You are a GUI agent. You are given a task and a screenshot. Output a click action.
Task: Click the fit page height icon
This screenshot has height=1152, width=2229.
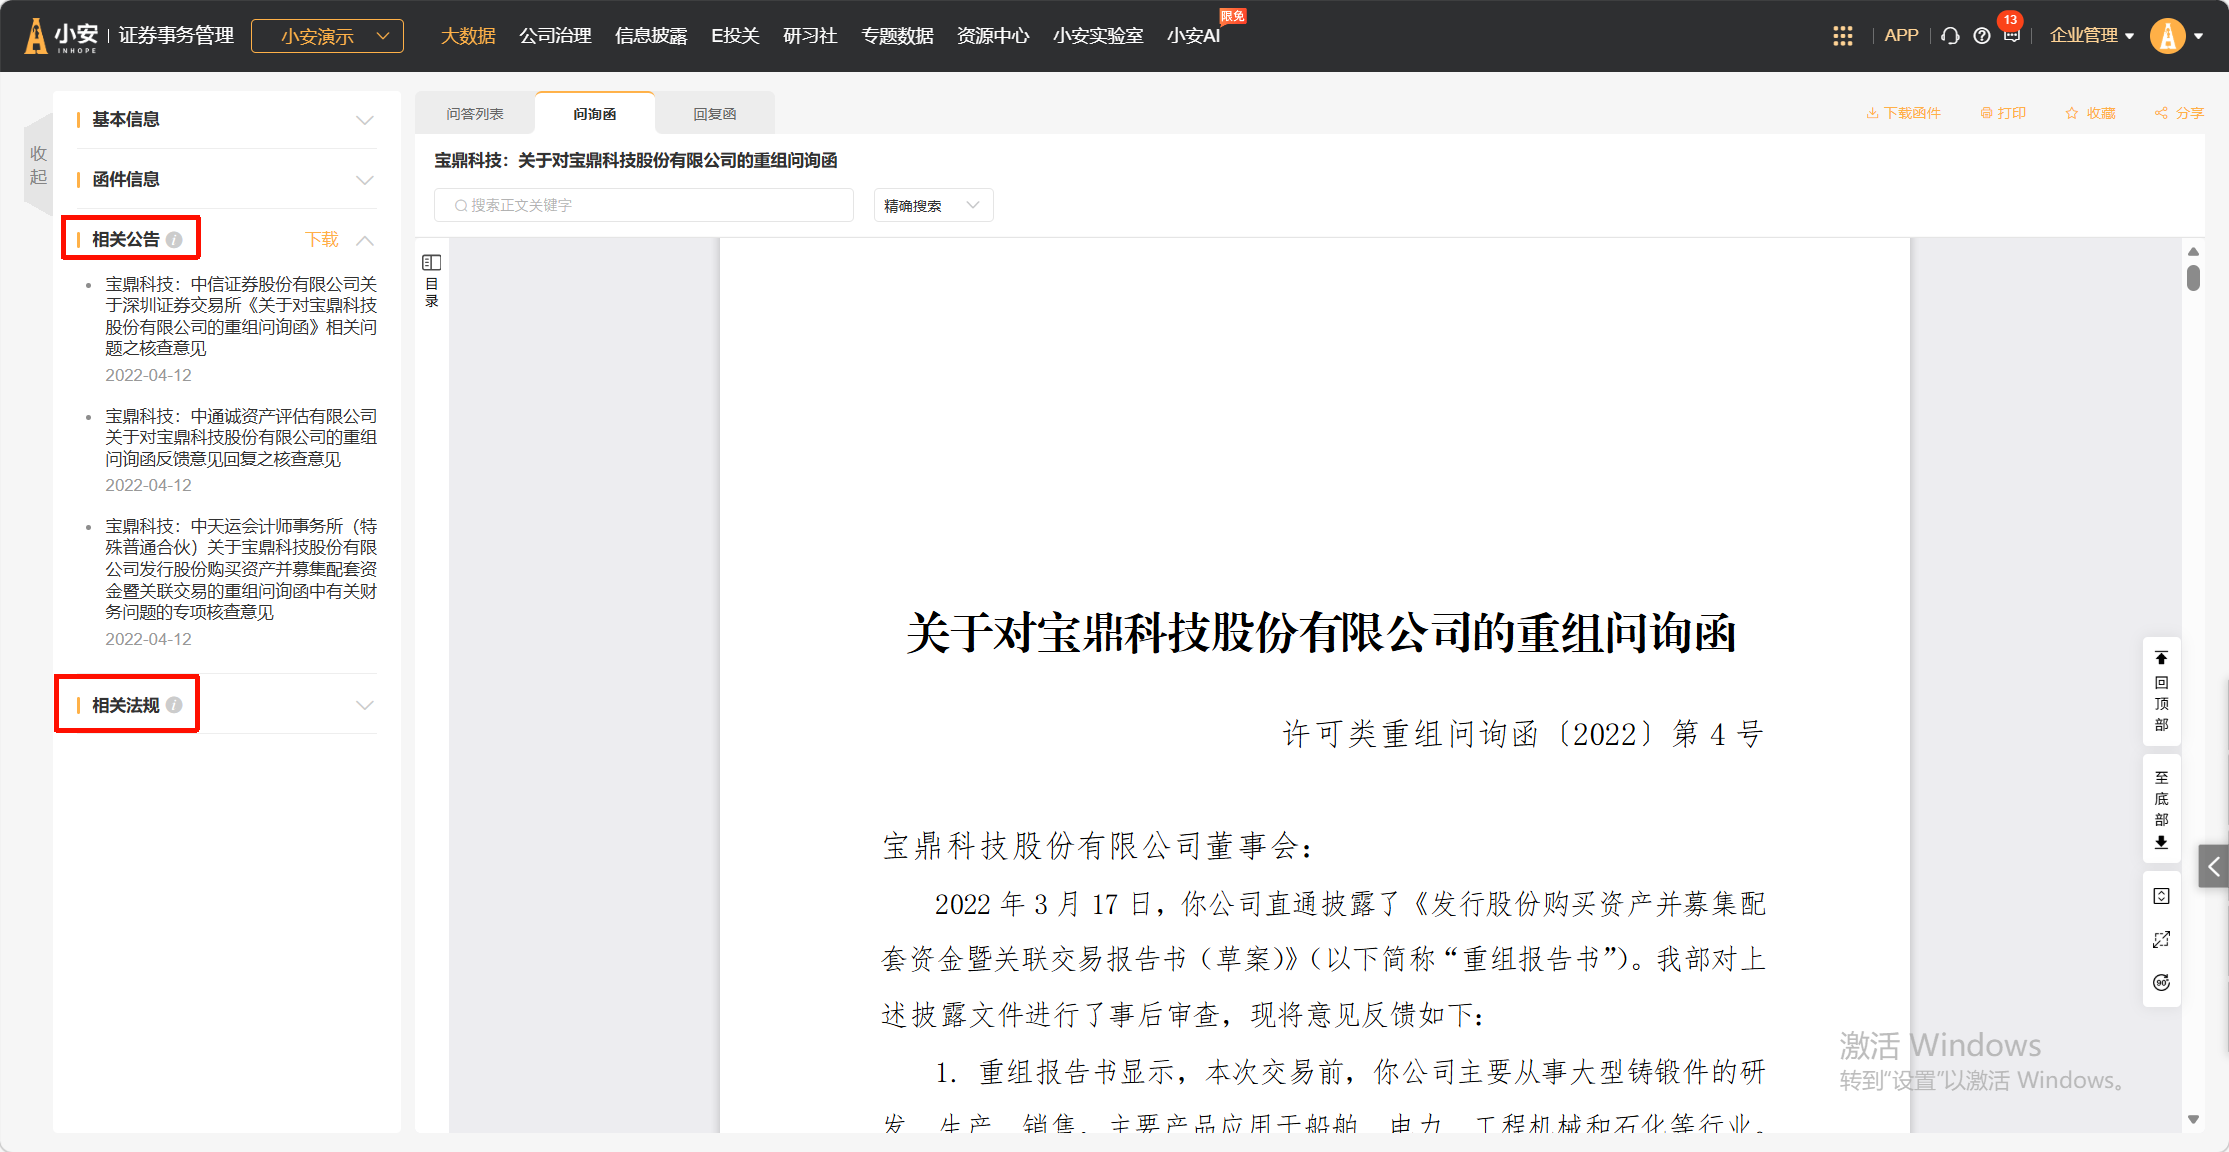point(2161,896)
